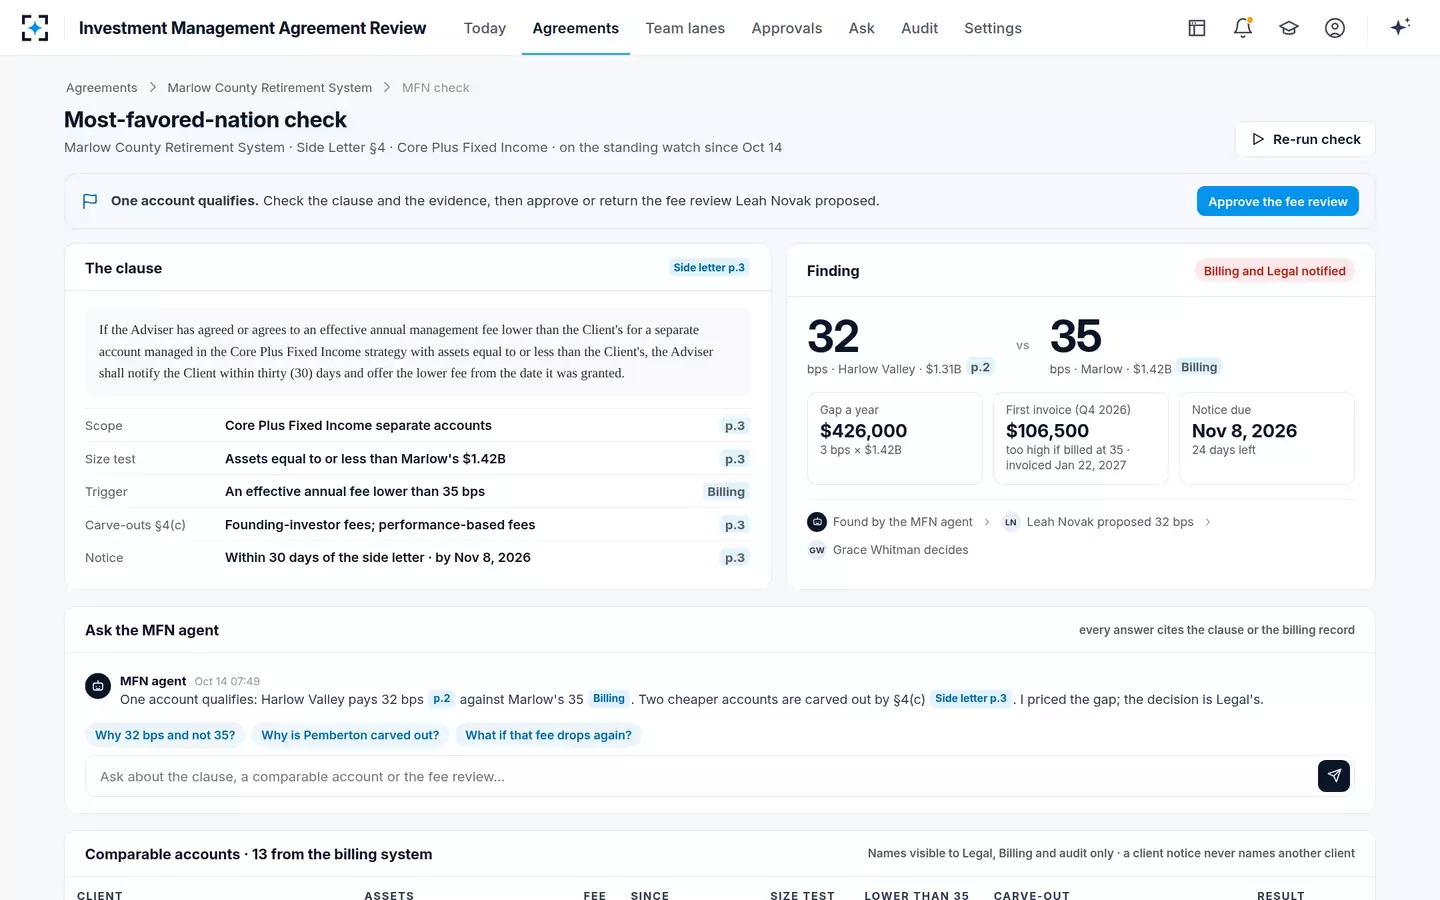This screenshot has width=1440, height=900.
Task: Approve the fee review
Action: (1278, 201)
